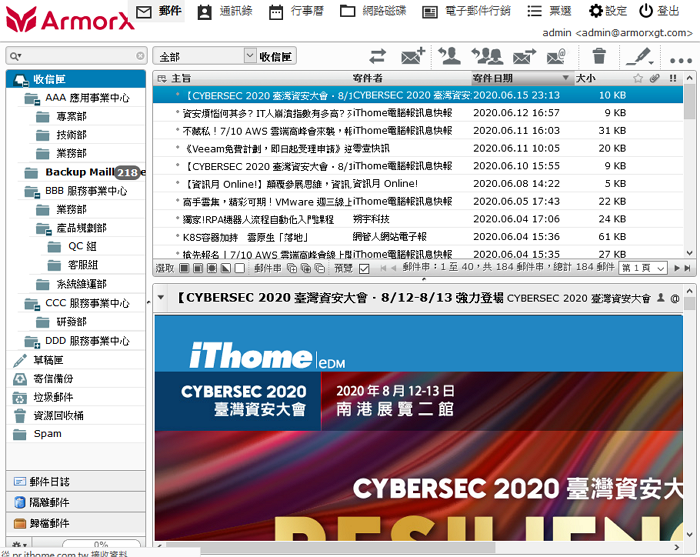Click the attachment paperclip column header
The width and height of the screenshot is (700, 557).
point(654,79)
